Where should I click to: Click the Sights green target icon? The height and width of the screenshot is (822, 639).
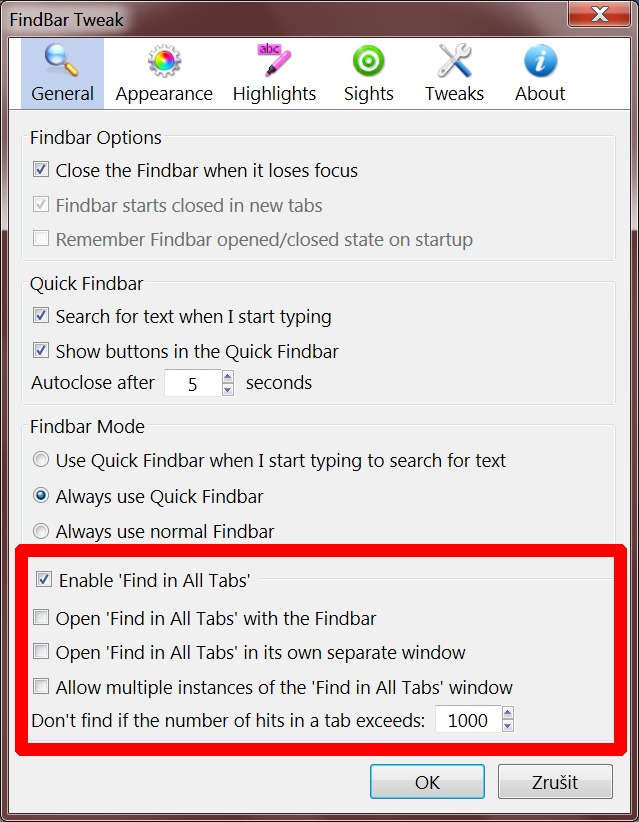(368, 60)
